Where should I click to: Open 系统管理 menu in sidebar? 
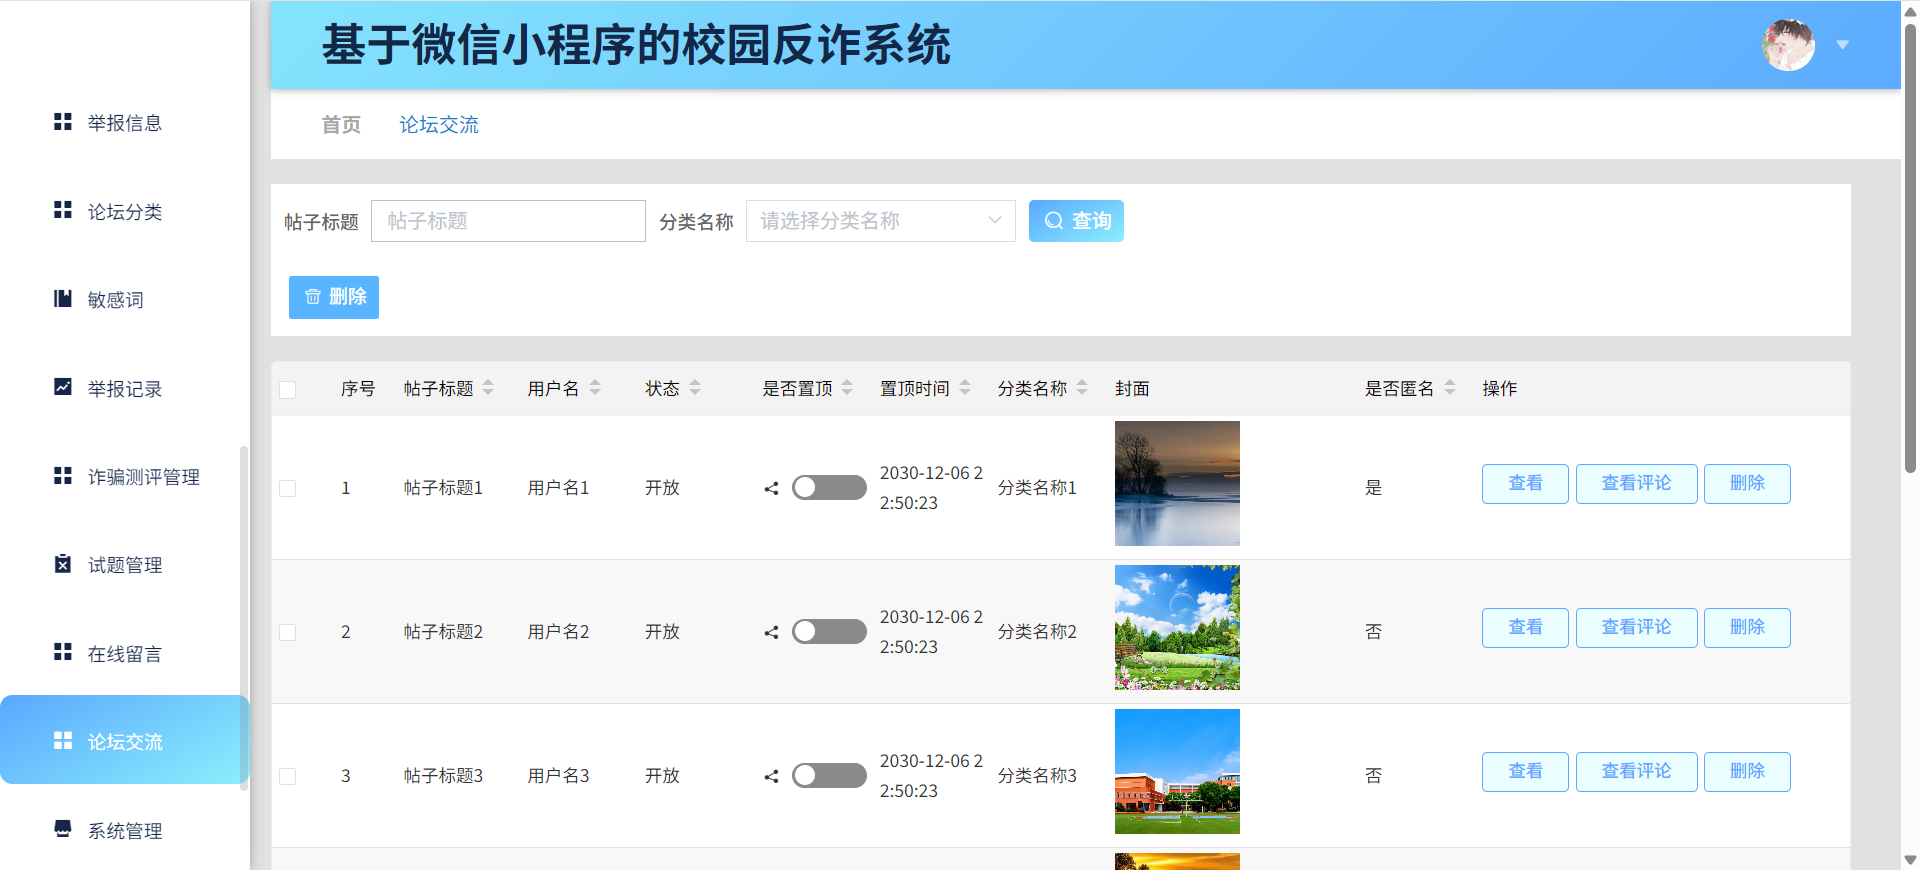[x=125, y=830]
